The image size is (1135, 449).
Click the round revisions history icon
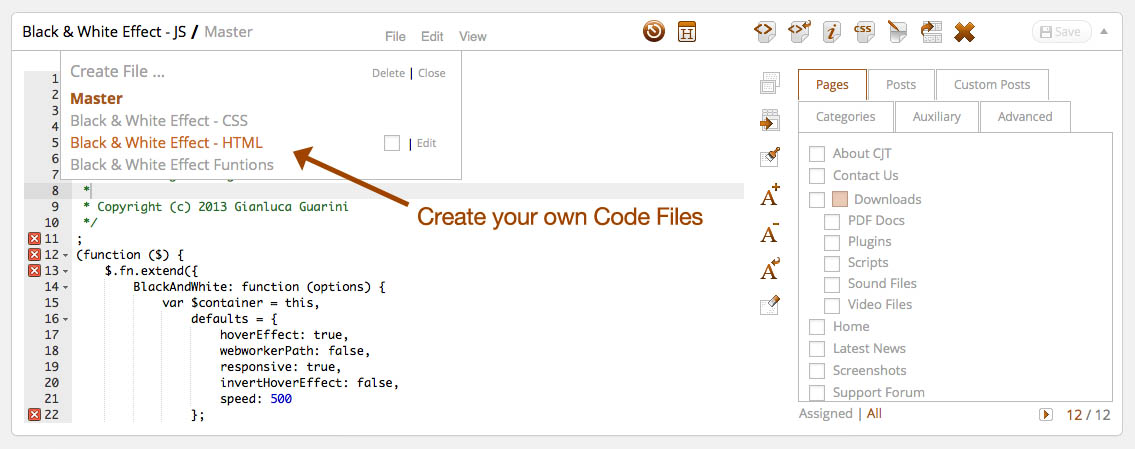click(x=654, y=32)
